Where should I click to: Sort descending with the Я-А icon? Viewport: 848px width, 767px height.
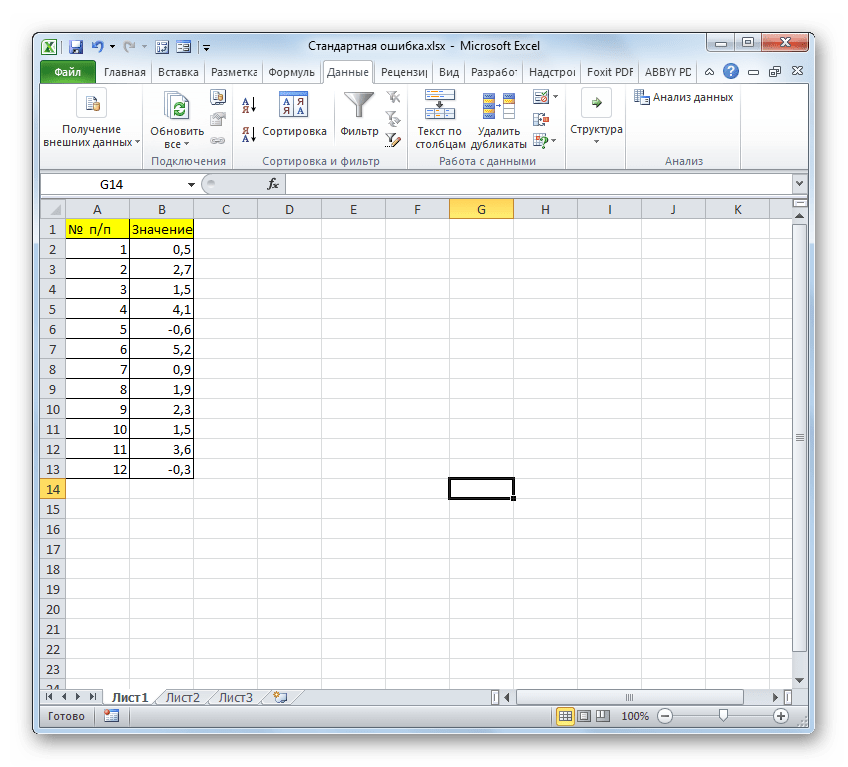pos(249,134)
